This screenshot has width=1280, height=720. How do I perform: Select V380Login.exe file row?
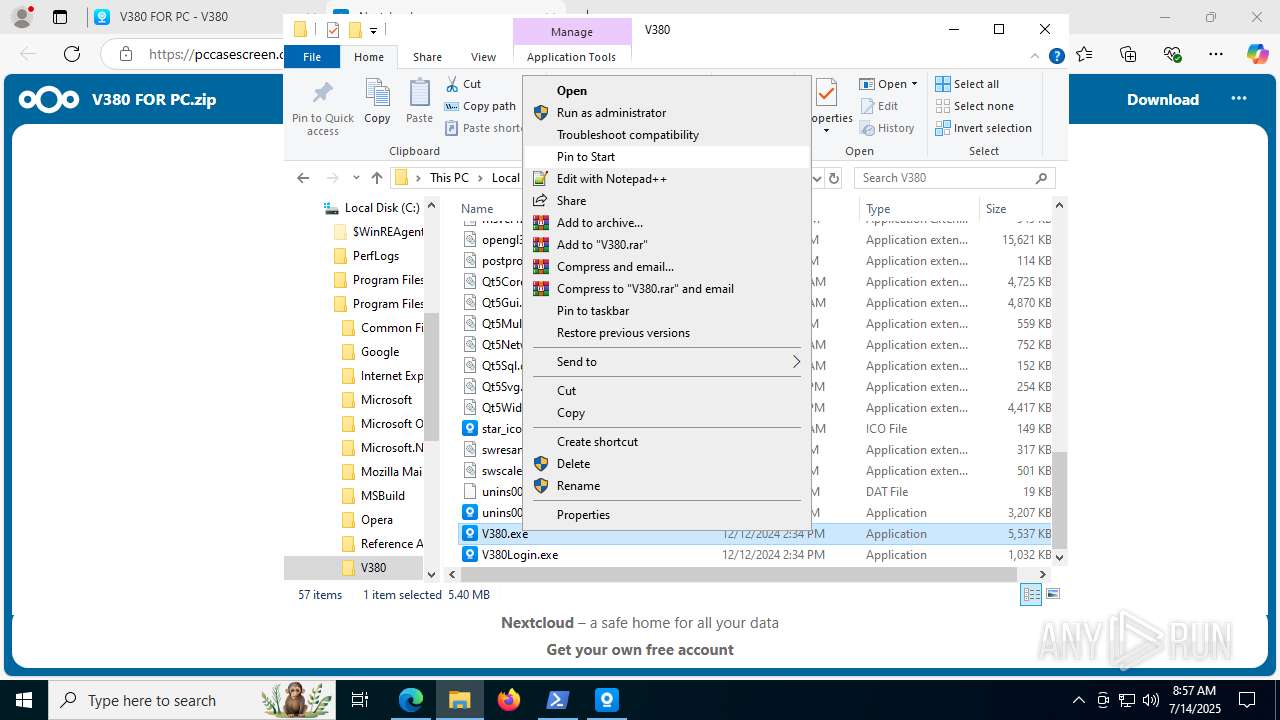(x=756, y=555)
